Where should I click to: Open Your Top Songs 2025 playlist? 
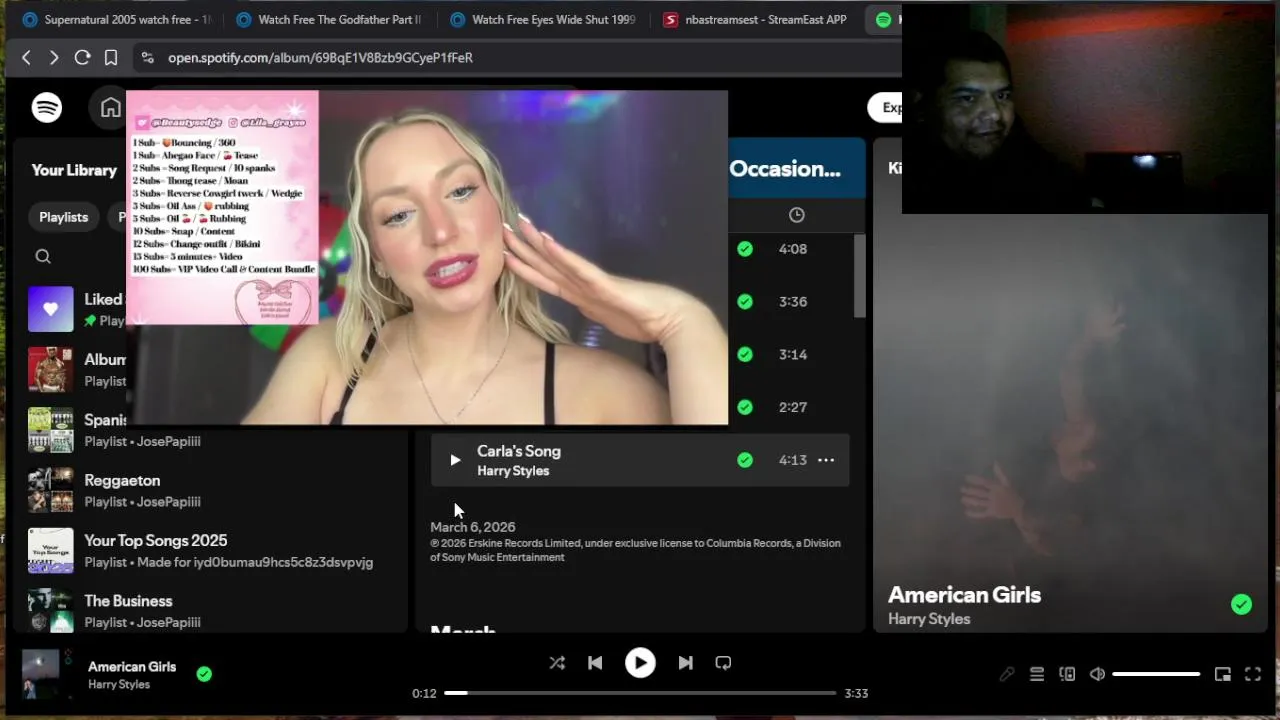point(212,551)
